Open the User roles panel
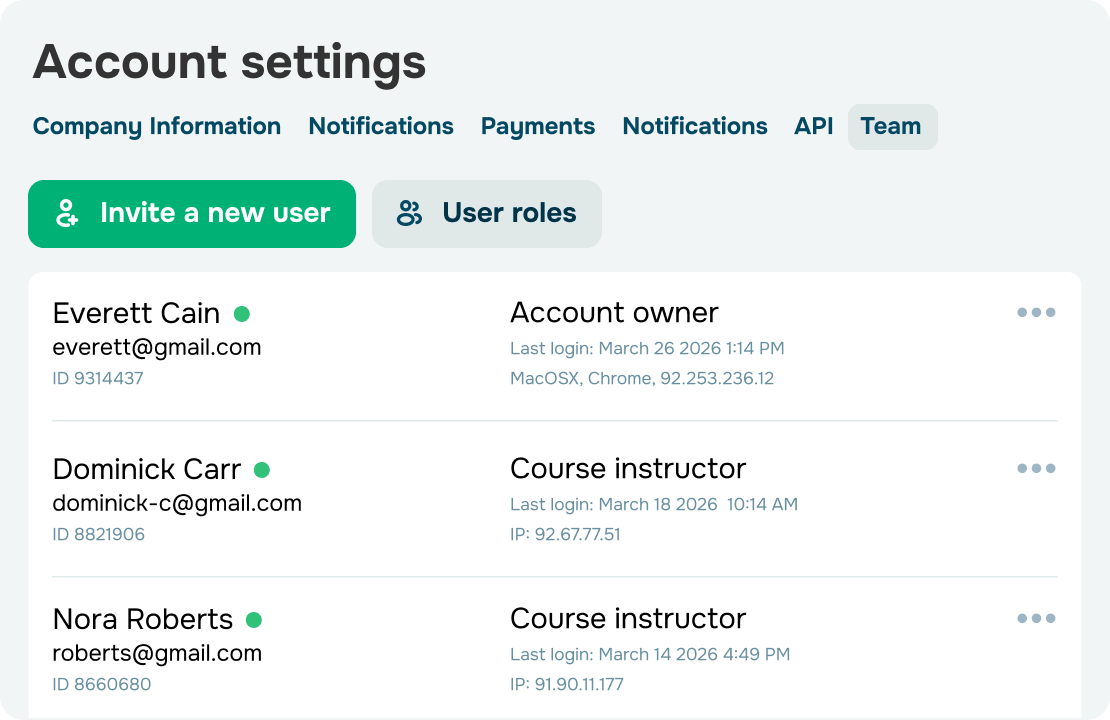The image size is (1110, 720). click(487, 212)
